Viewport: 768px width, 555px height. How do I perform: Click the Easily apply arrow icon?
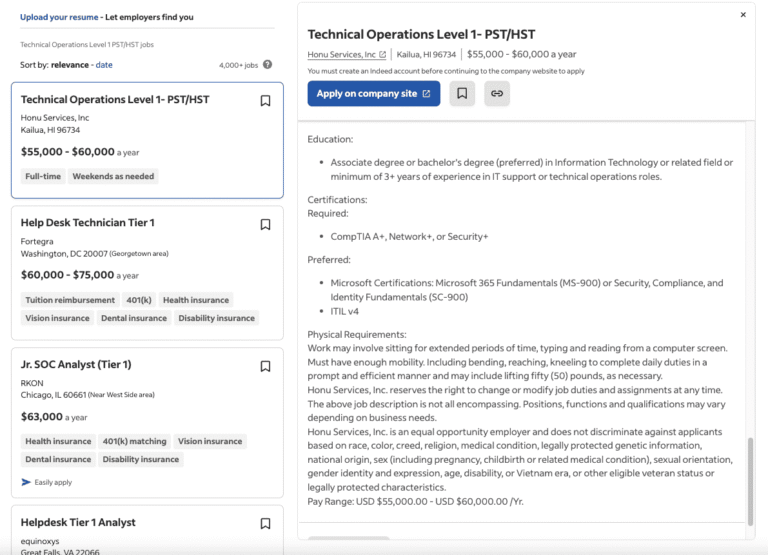pyautogui.click(x=26, y=483)
